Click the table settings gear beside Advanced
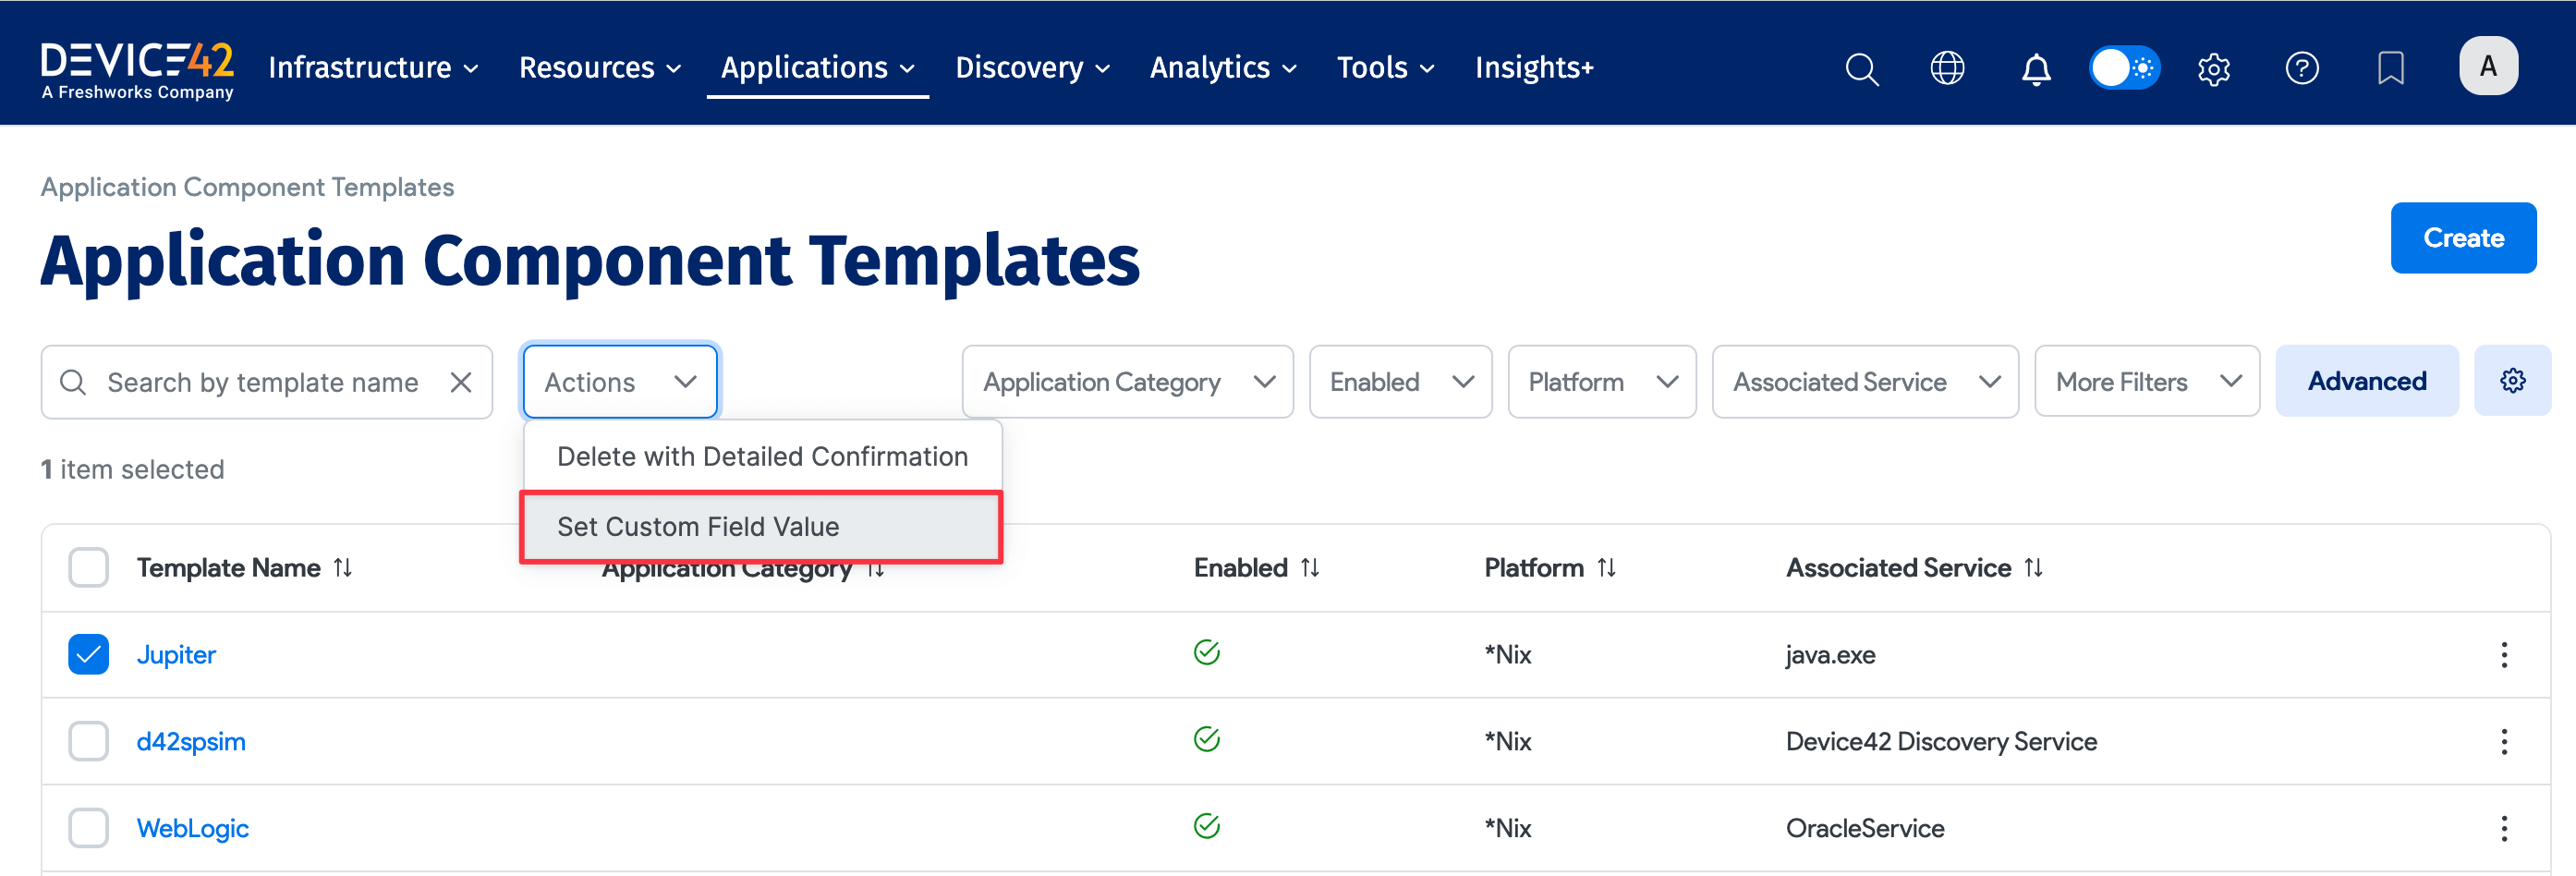This screenshot has width=2576, height=876. pos(2514,380)
